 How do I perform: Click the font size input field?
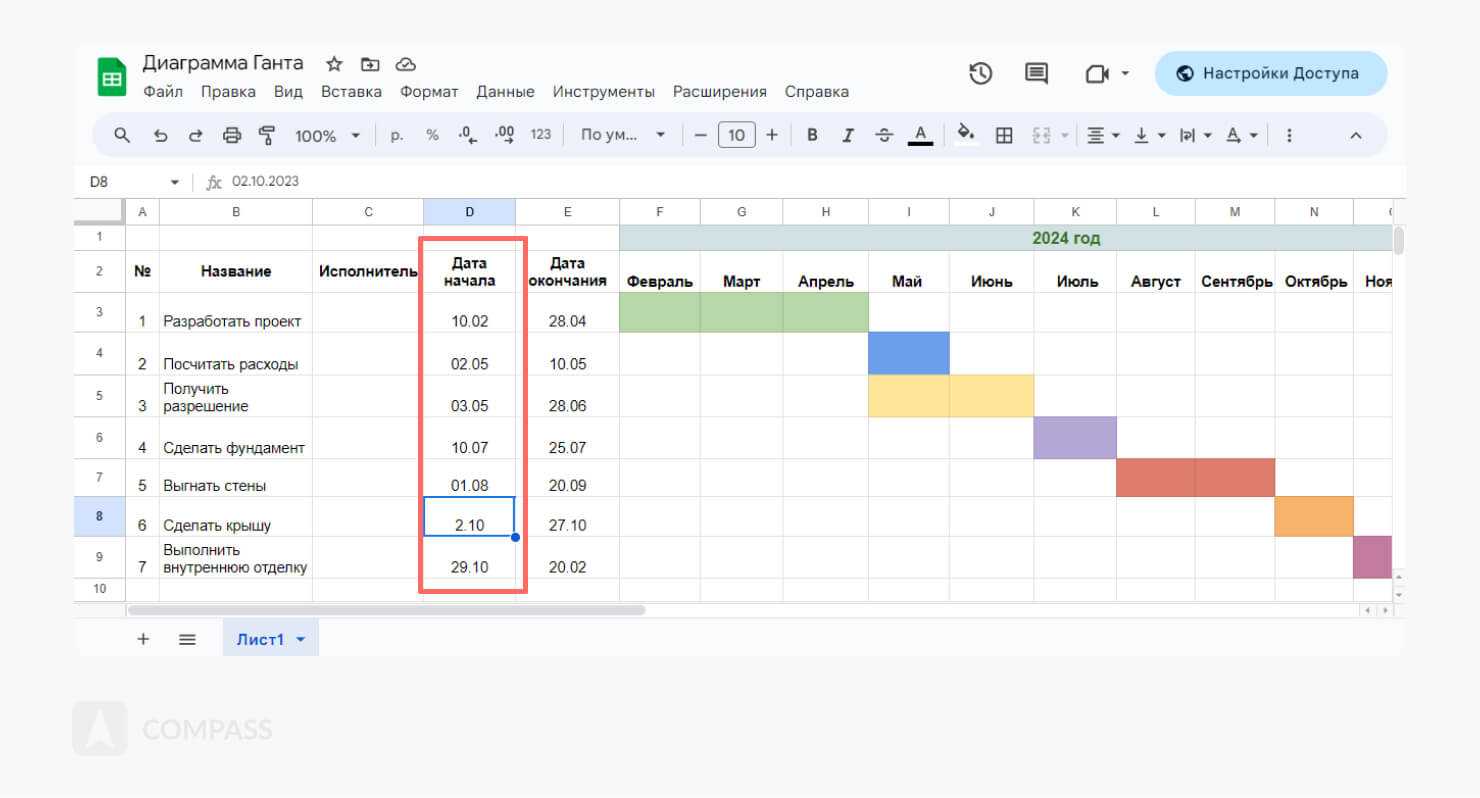pyautogui.click(x=736, y=135)
